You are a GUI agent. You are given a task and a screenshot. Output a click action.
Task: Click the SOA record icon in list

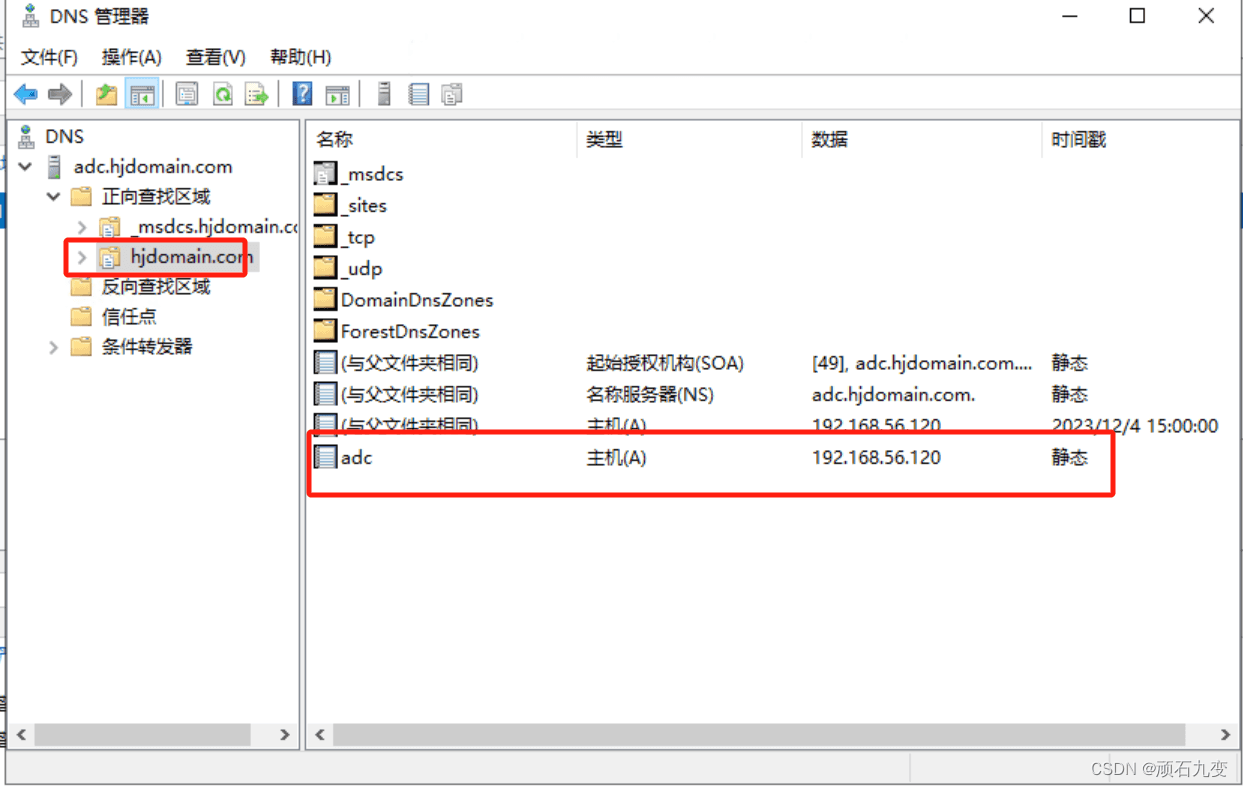click(x=325, y=362)
